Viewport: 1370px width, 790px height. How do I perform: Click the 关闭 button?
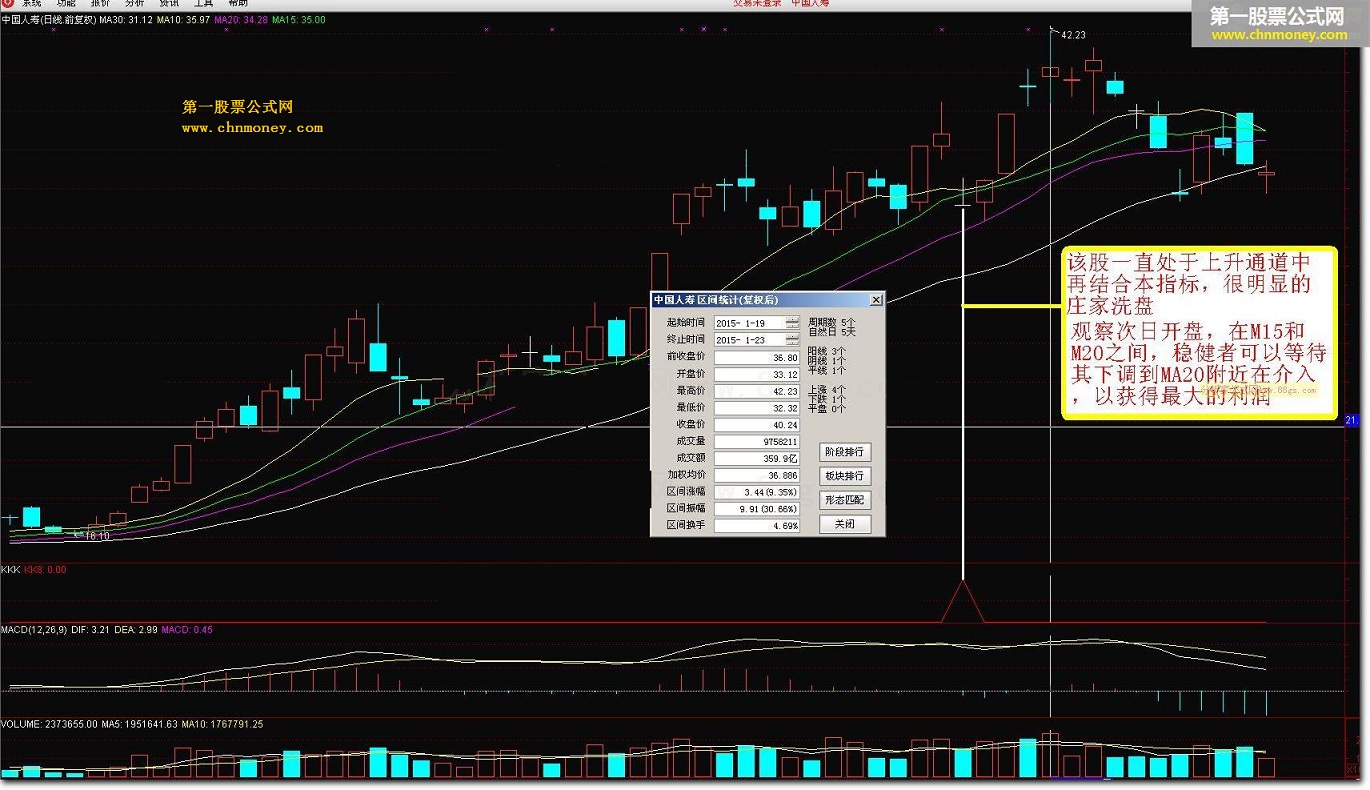coord(845,524)
